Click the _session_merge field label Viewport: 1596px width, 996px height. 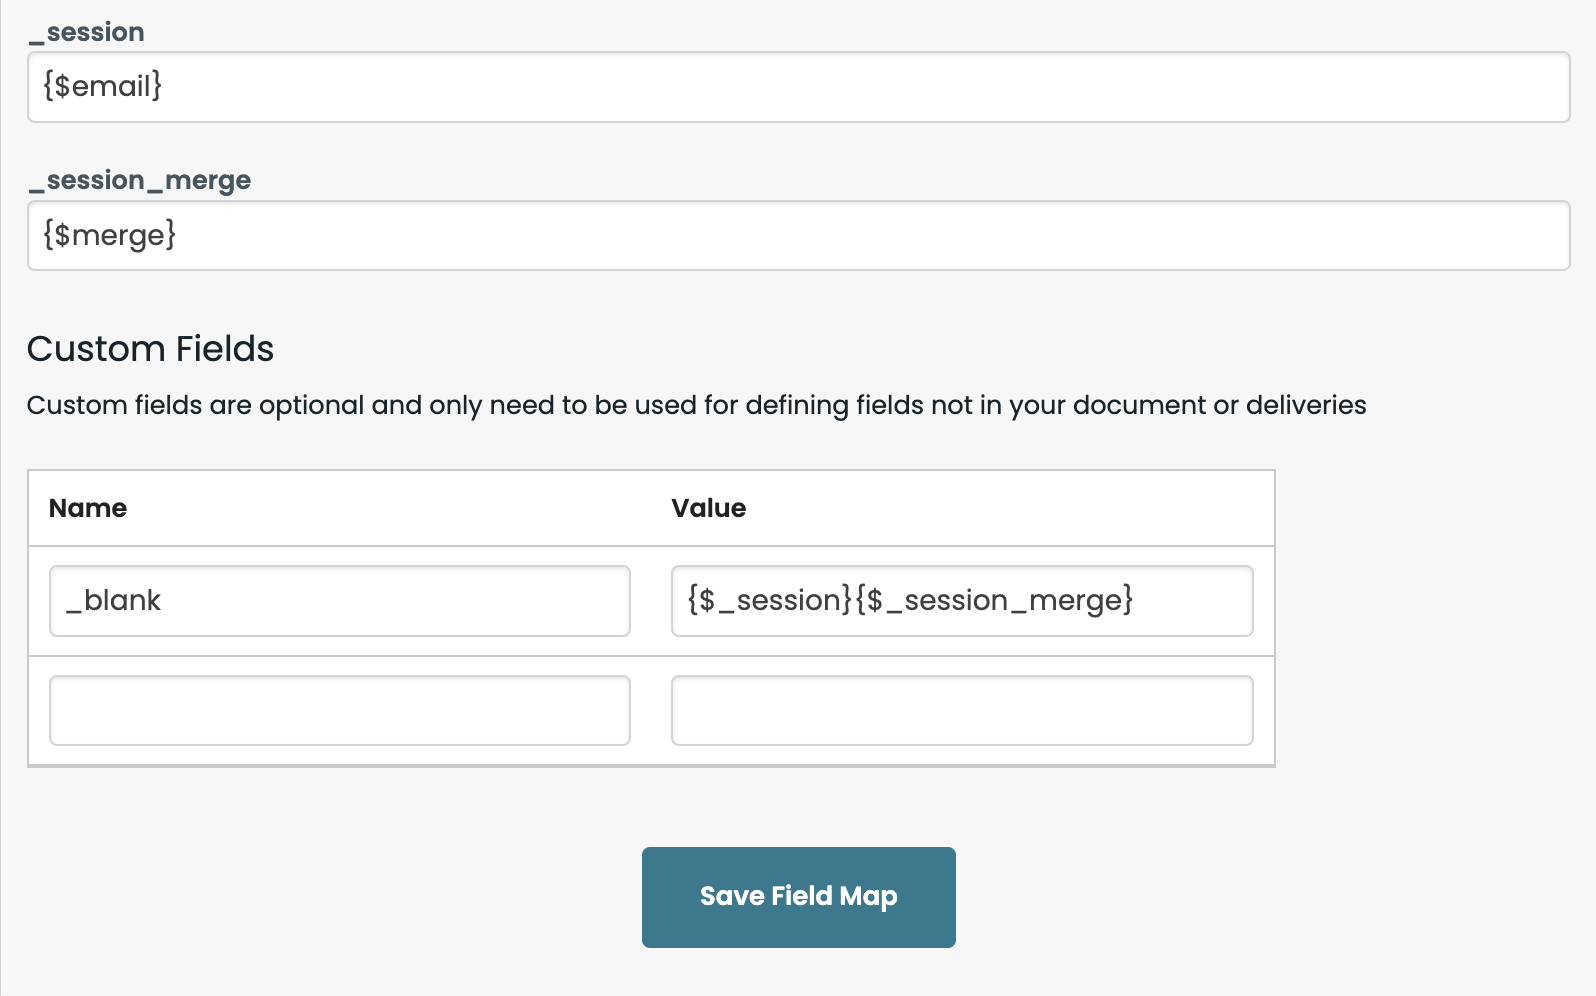coord(140,180)
